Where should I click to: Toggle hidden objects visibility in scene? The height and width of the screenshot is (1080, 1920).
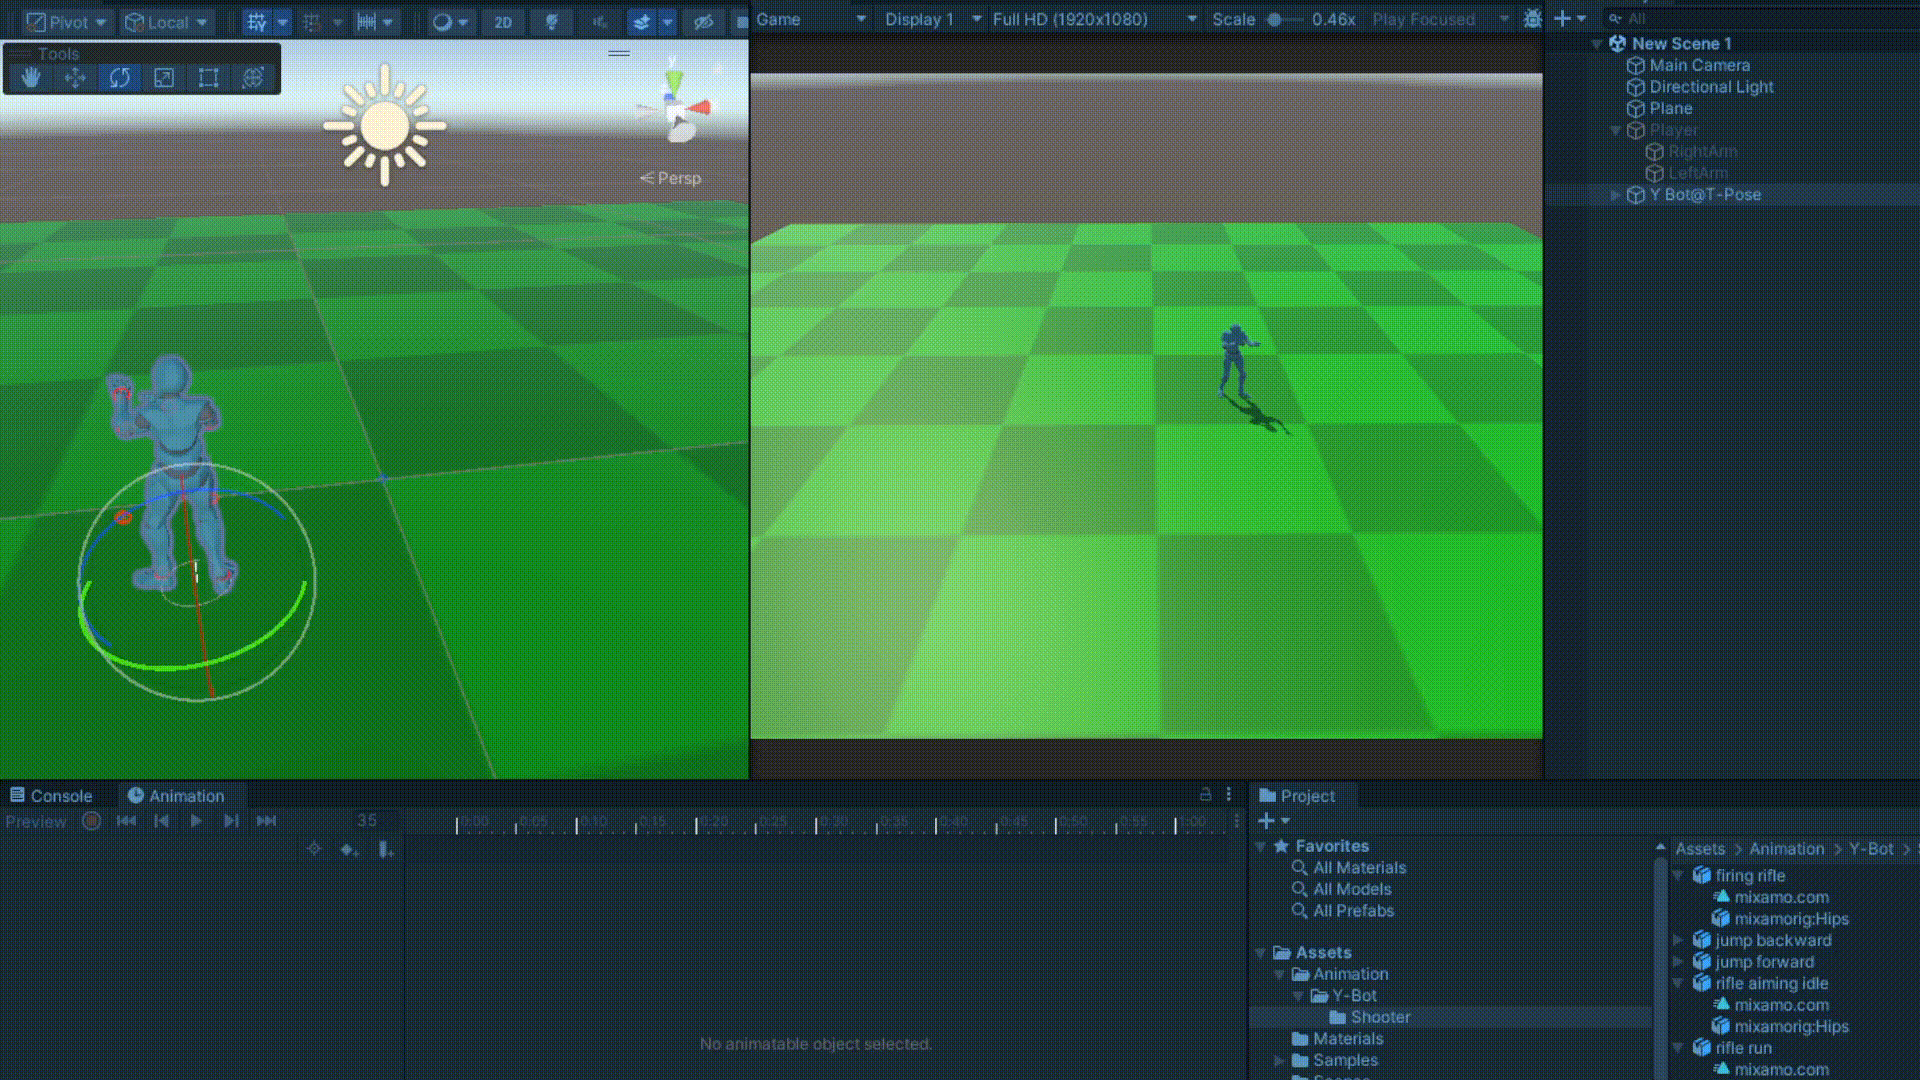pos(703,22)
